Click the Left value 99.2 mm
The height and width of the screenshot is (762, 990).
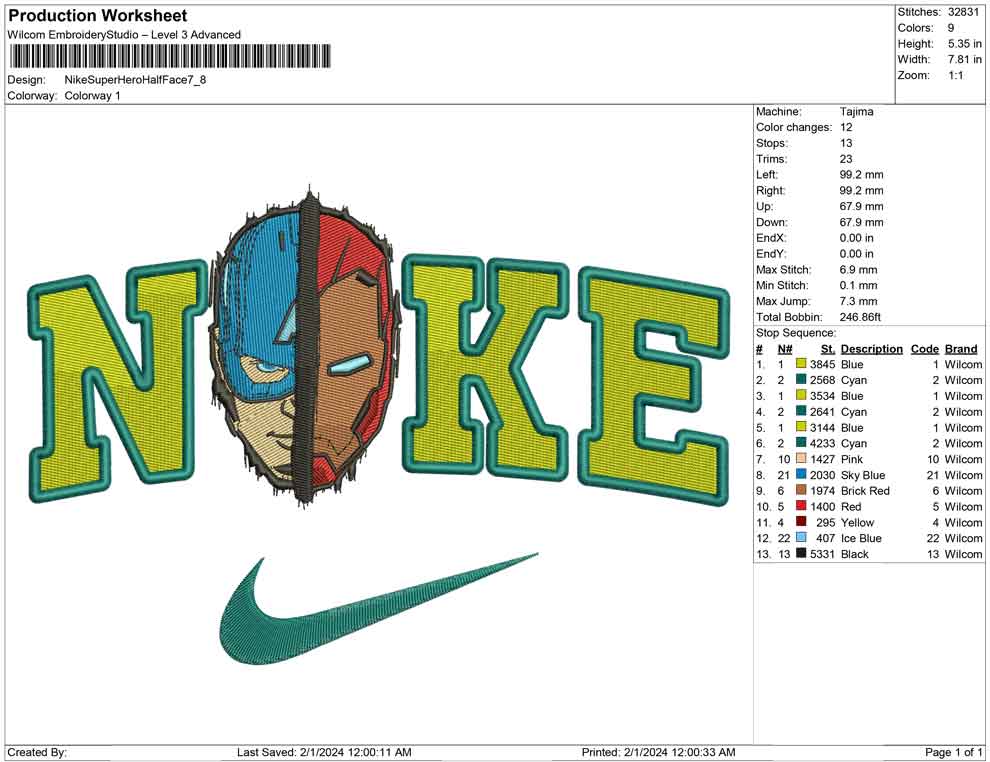point(861,174)
